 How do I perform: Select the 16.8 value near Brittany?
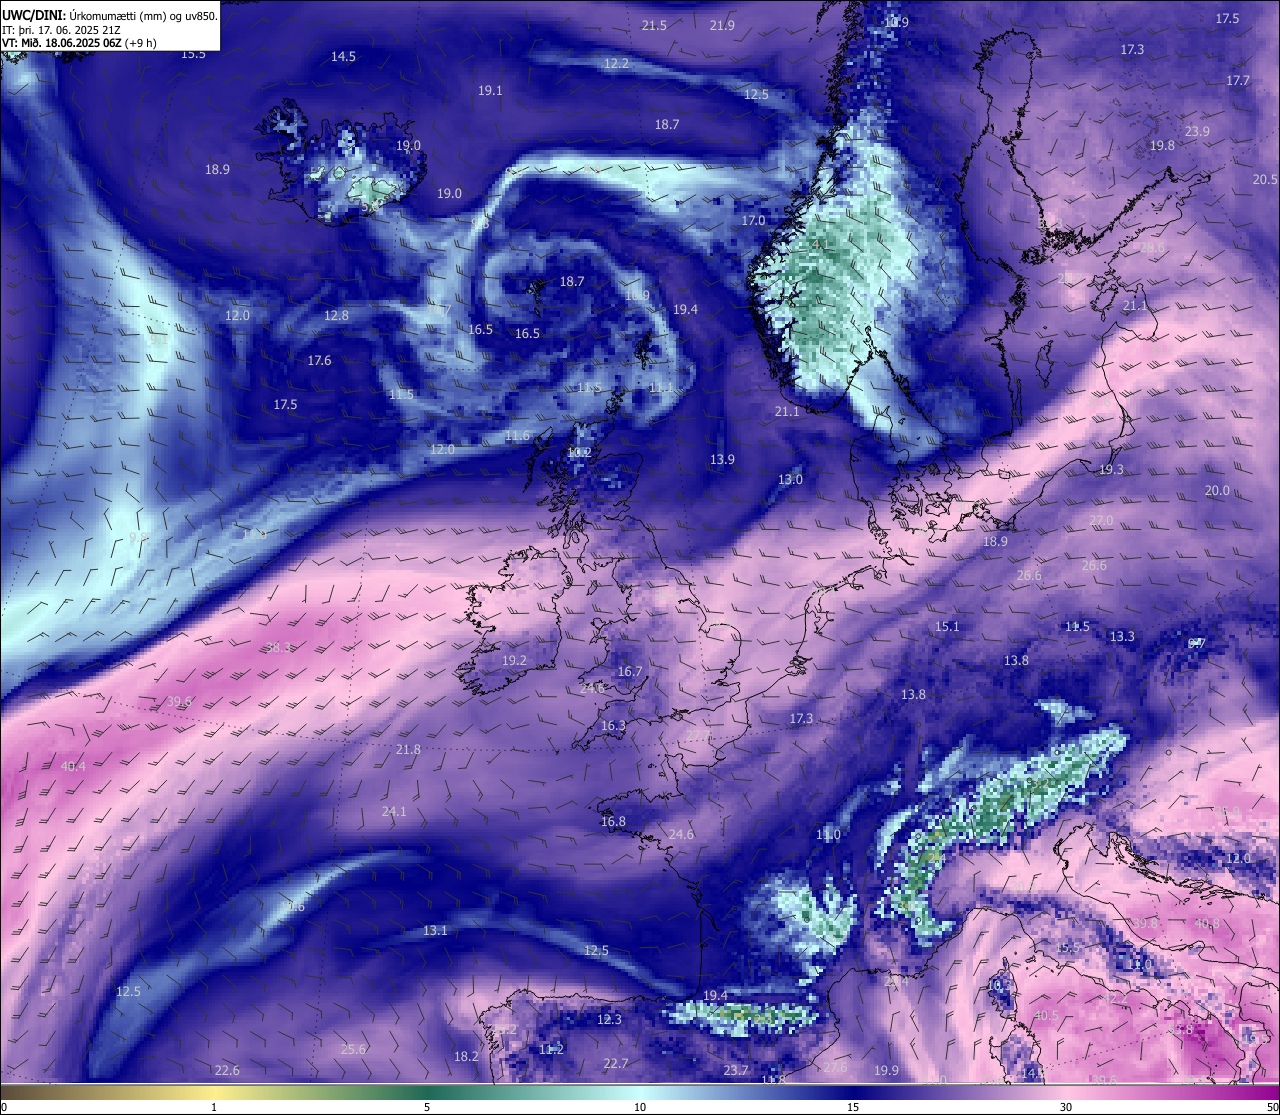click(613, 821)
